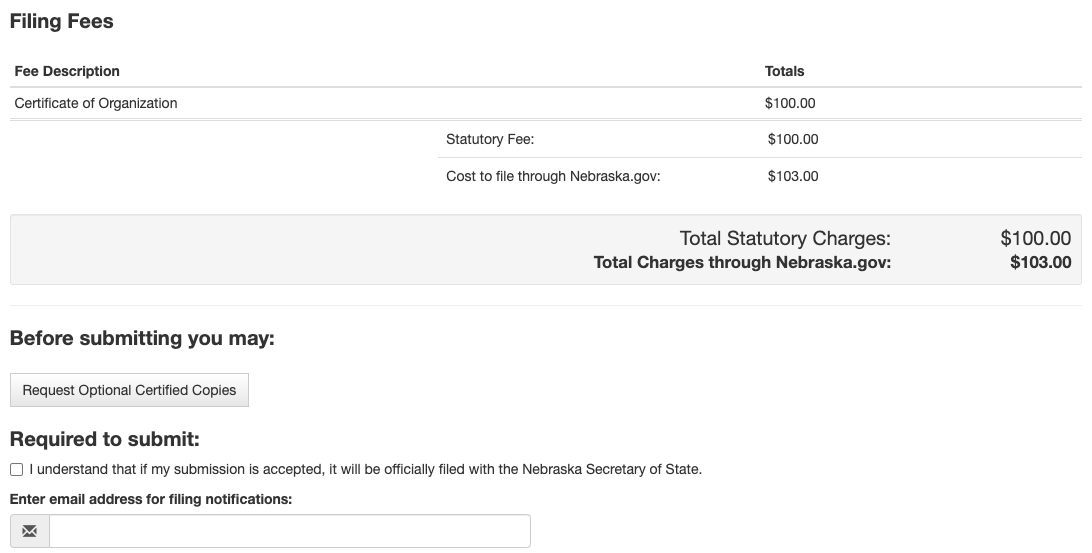This screenshot has width=1092, height=553.
Task: Click the 'Required to submit' heading
Action: (x=104, y=439)
